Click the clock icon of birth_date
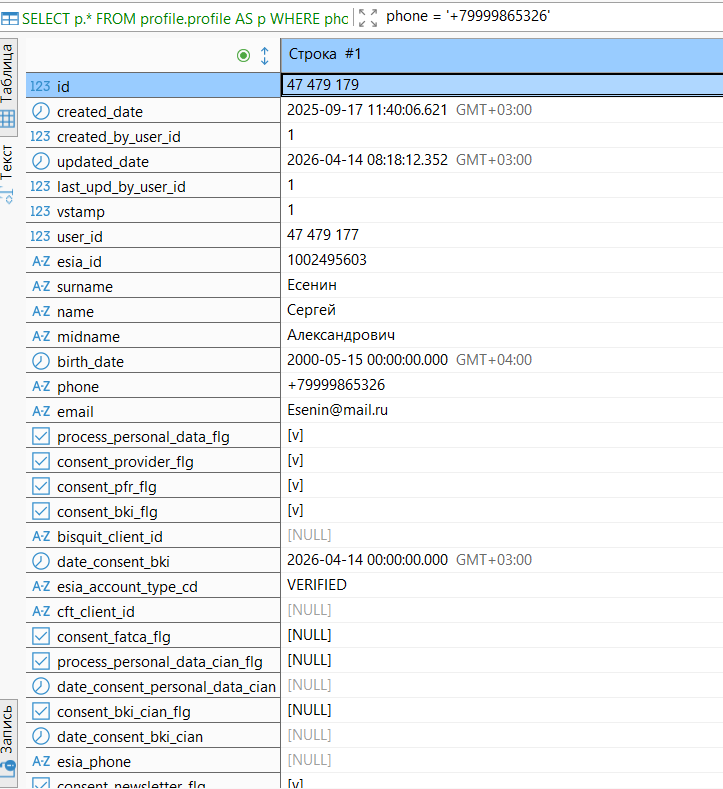Image resolution: width=723 pixels, height=789 pixels. click(41, 361)
